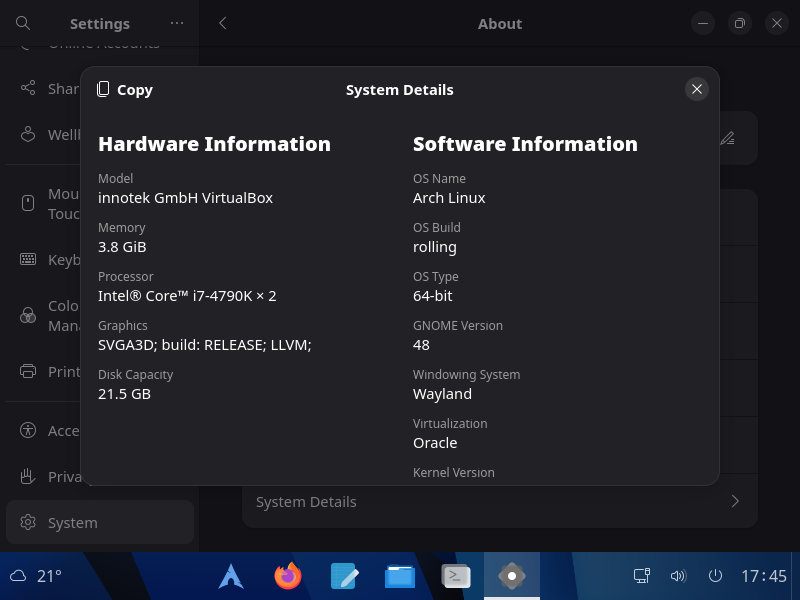Screen dimensions: 800x600
Task: Open Mouse & Touchpad sidebar icon
Action: (x=28, y=203)
